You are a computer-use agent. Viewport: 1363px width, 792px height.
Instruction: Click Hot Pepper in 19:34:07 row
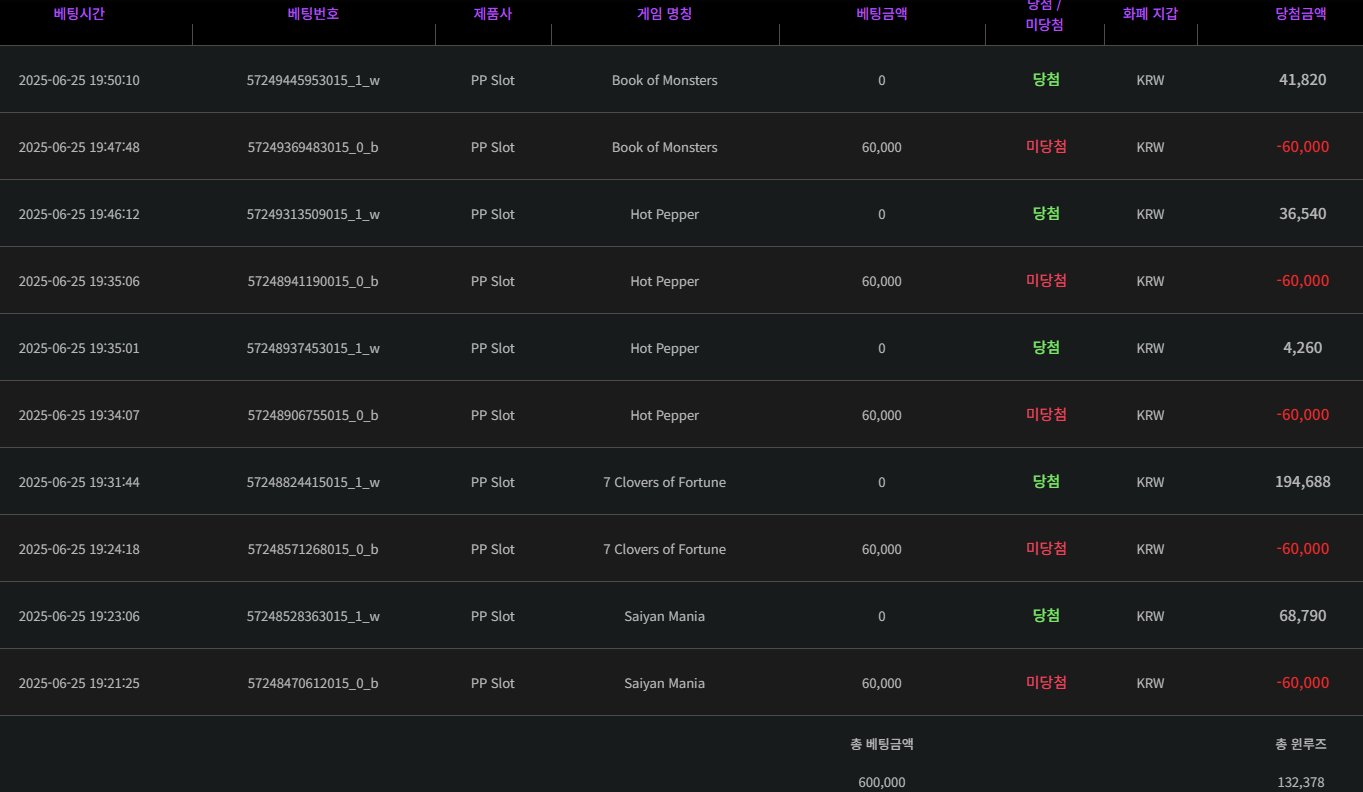665,415
